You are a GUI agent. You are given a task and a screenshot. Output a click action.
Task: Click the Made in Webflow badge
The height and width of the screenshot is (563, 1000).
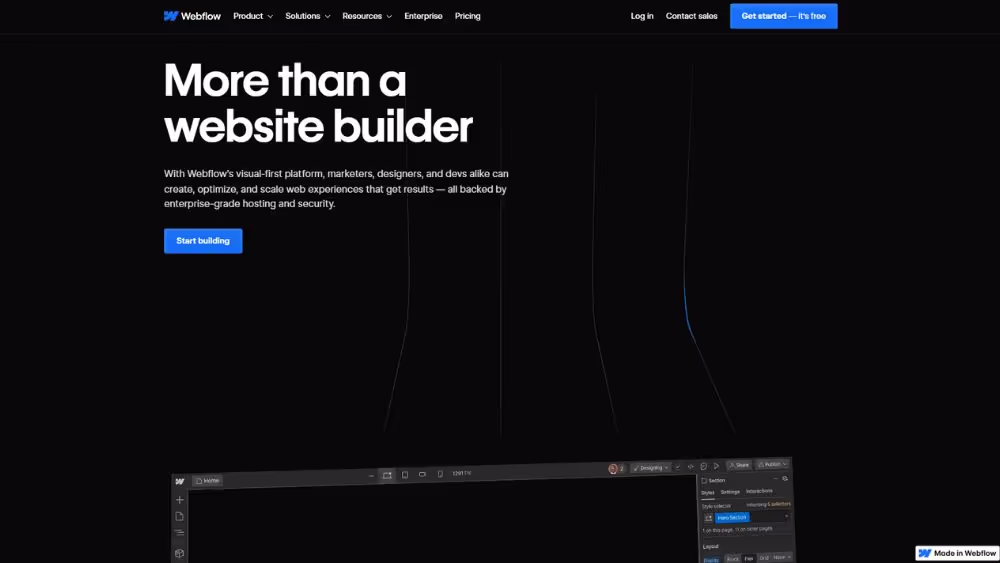click(x=957, y=553)
